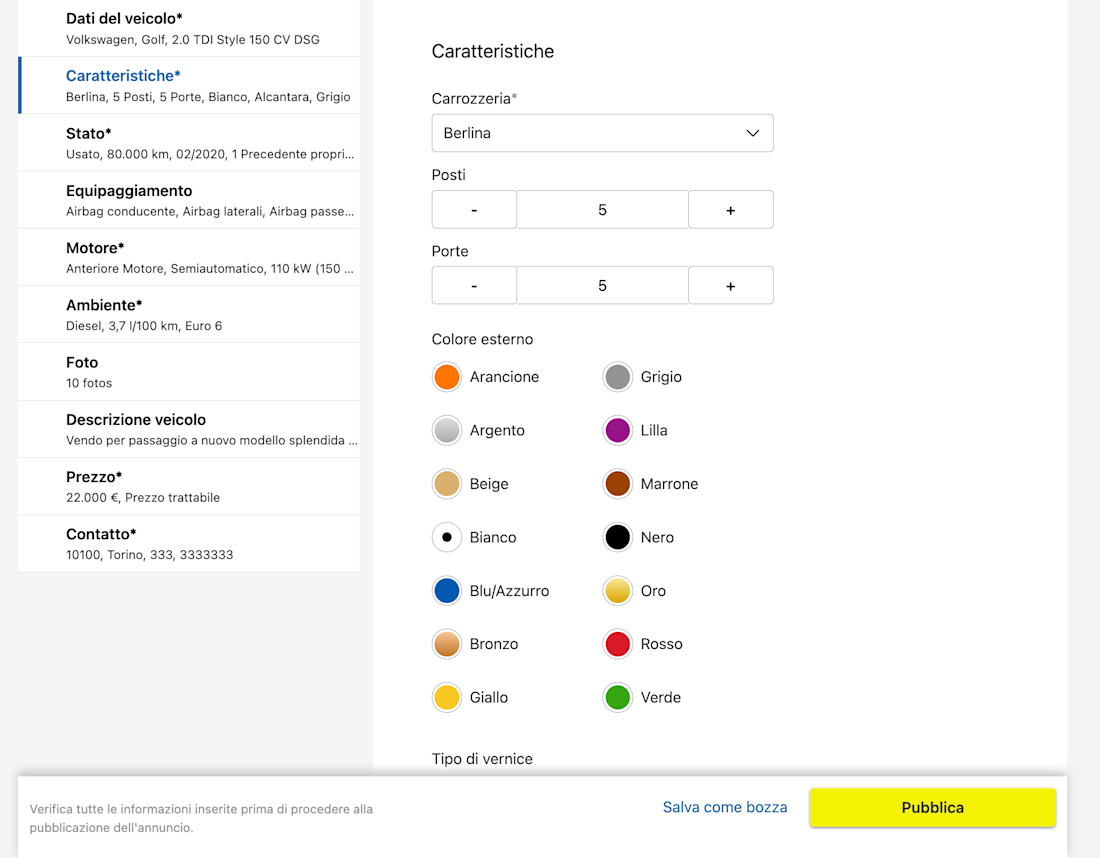Choose Blu/Azzurro exterior color
1100x858 pixels.
pyautogui.click(x=447, y=591)
